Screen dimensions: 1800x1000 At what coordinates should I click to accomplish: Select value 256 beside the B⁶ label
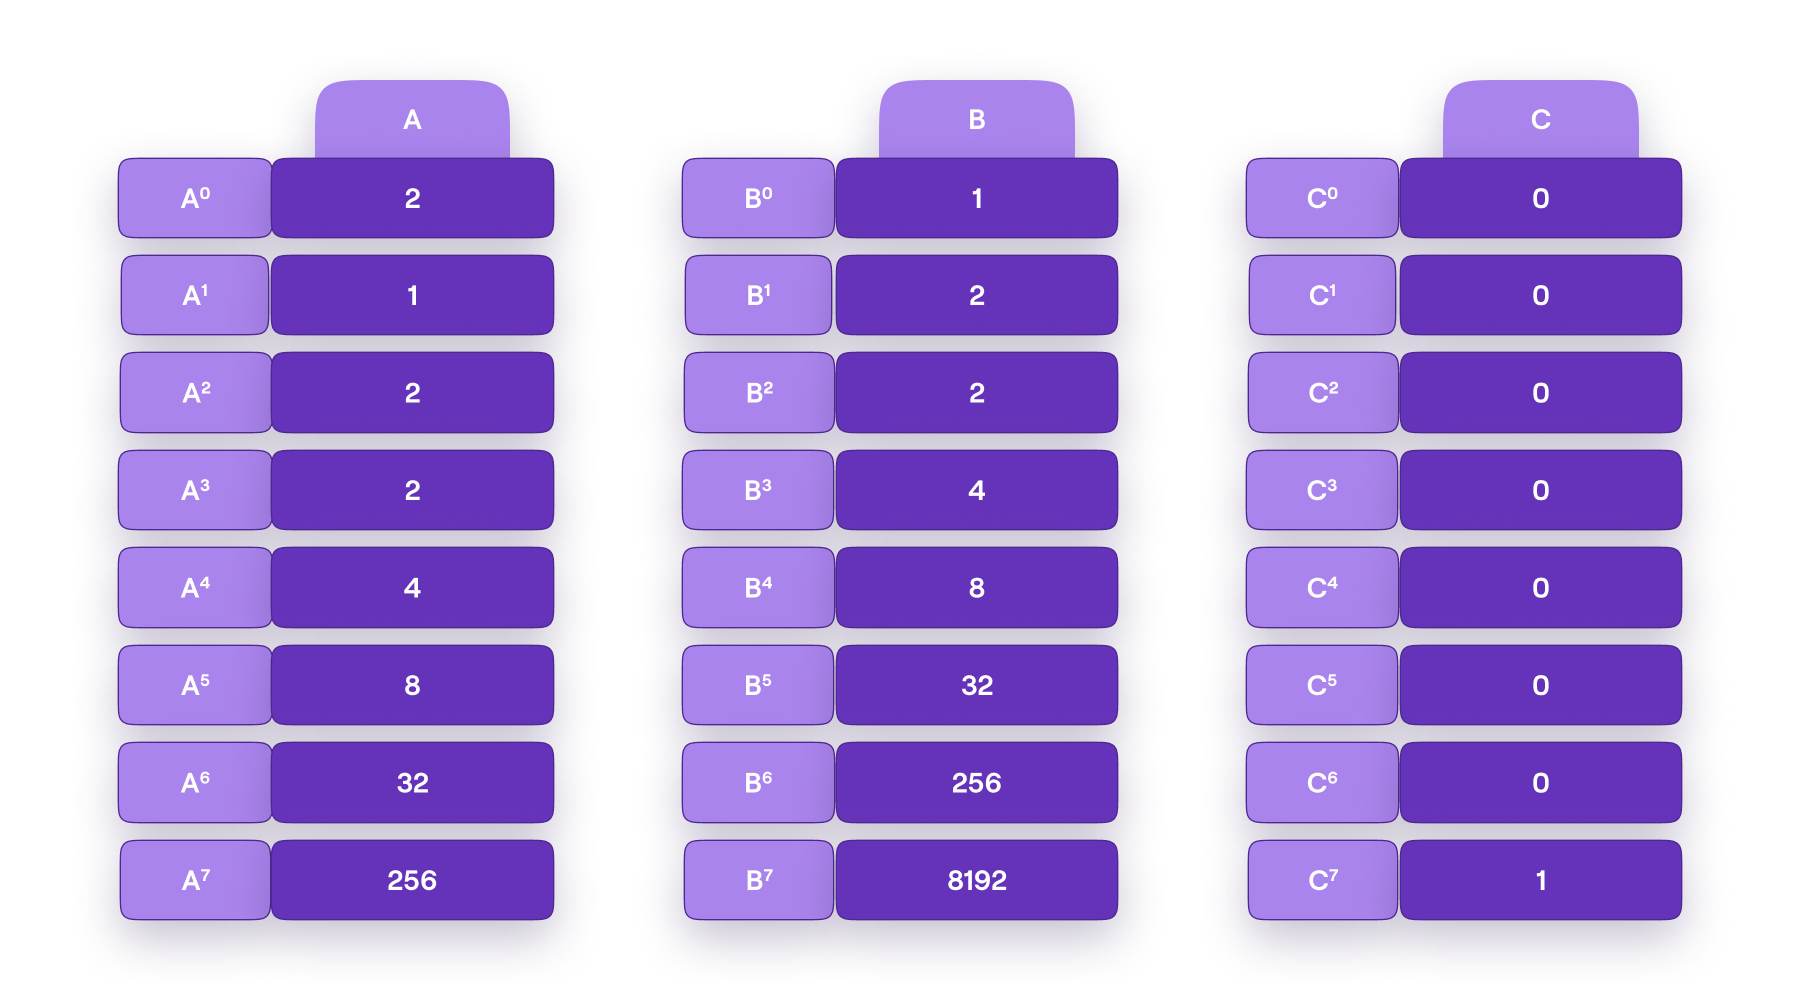coord(976,782)
